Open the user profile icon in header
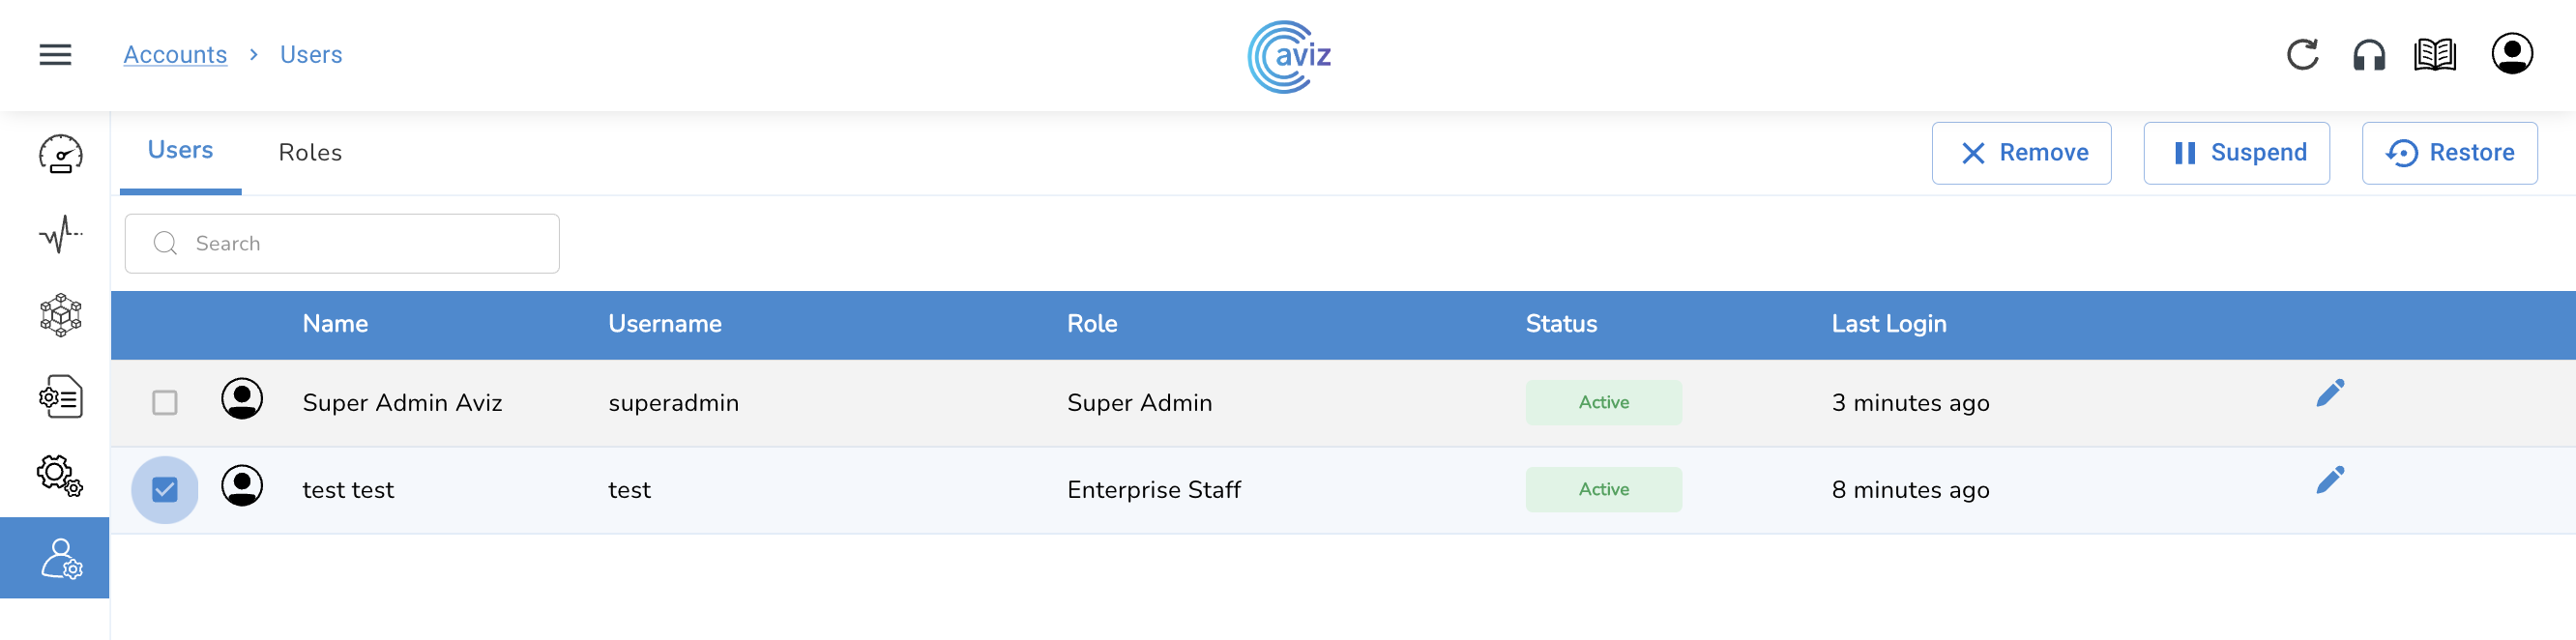2576x640 pixels. [x=2511, y=54]
